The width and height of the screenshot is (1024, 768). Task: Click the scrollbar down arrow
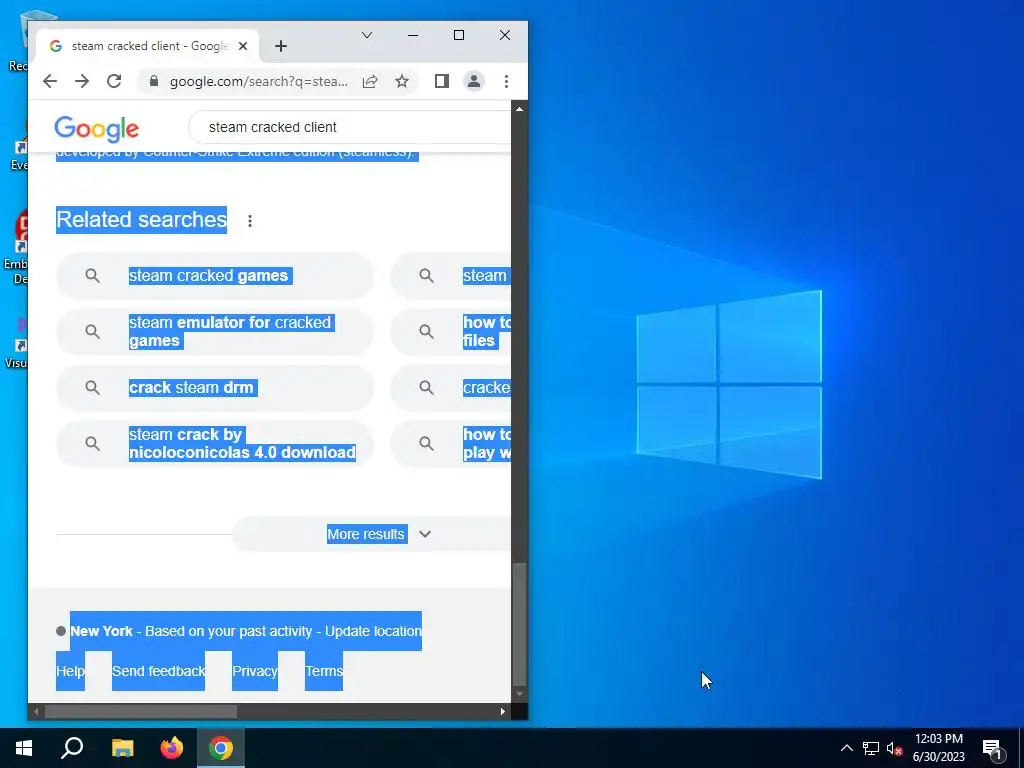click(x=519, y=694)
